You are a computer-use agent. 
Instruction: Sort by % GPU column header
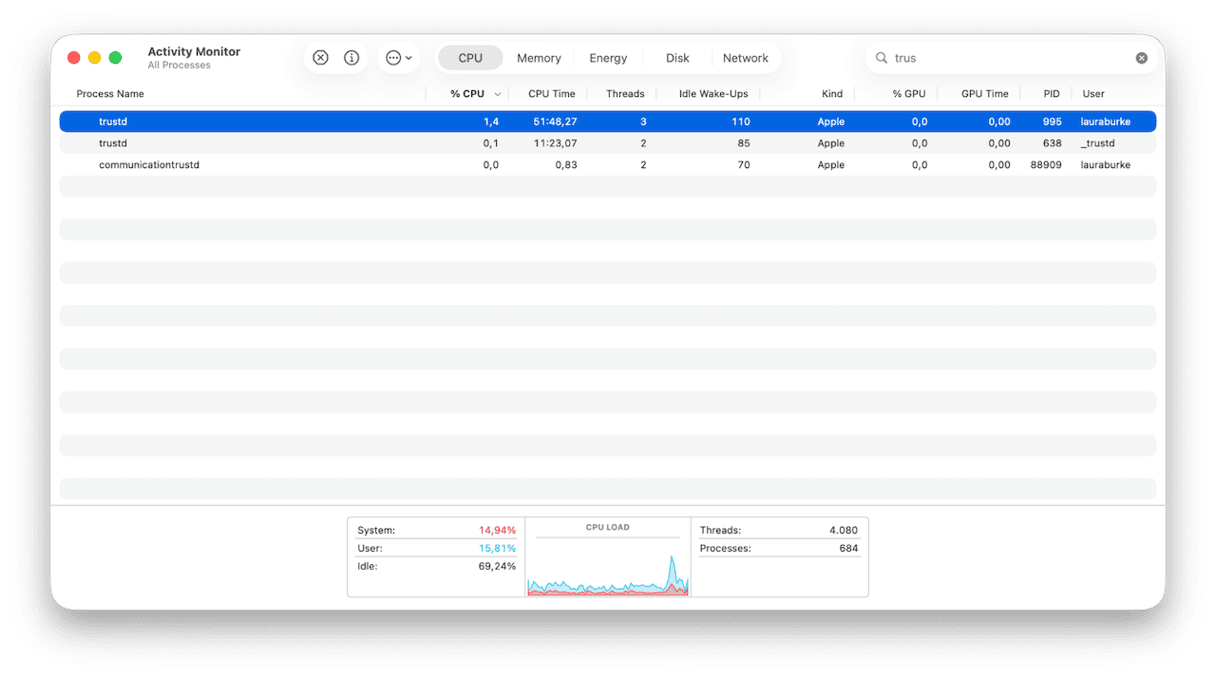(x=909, y=94)
